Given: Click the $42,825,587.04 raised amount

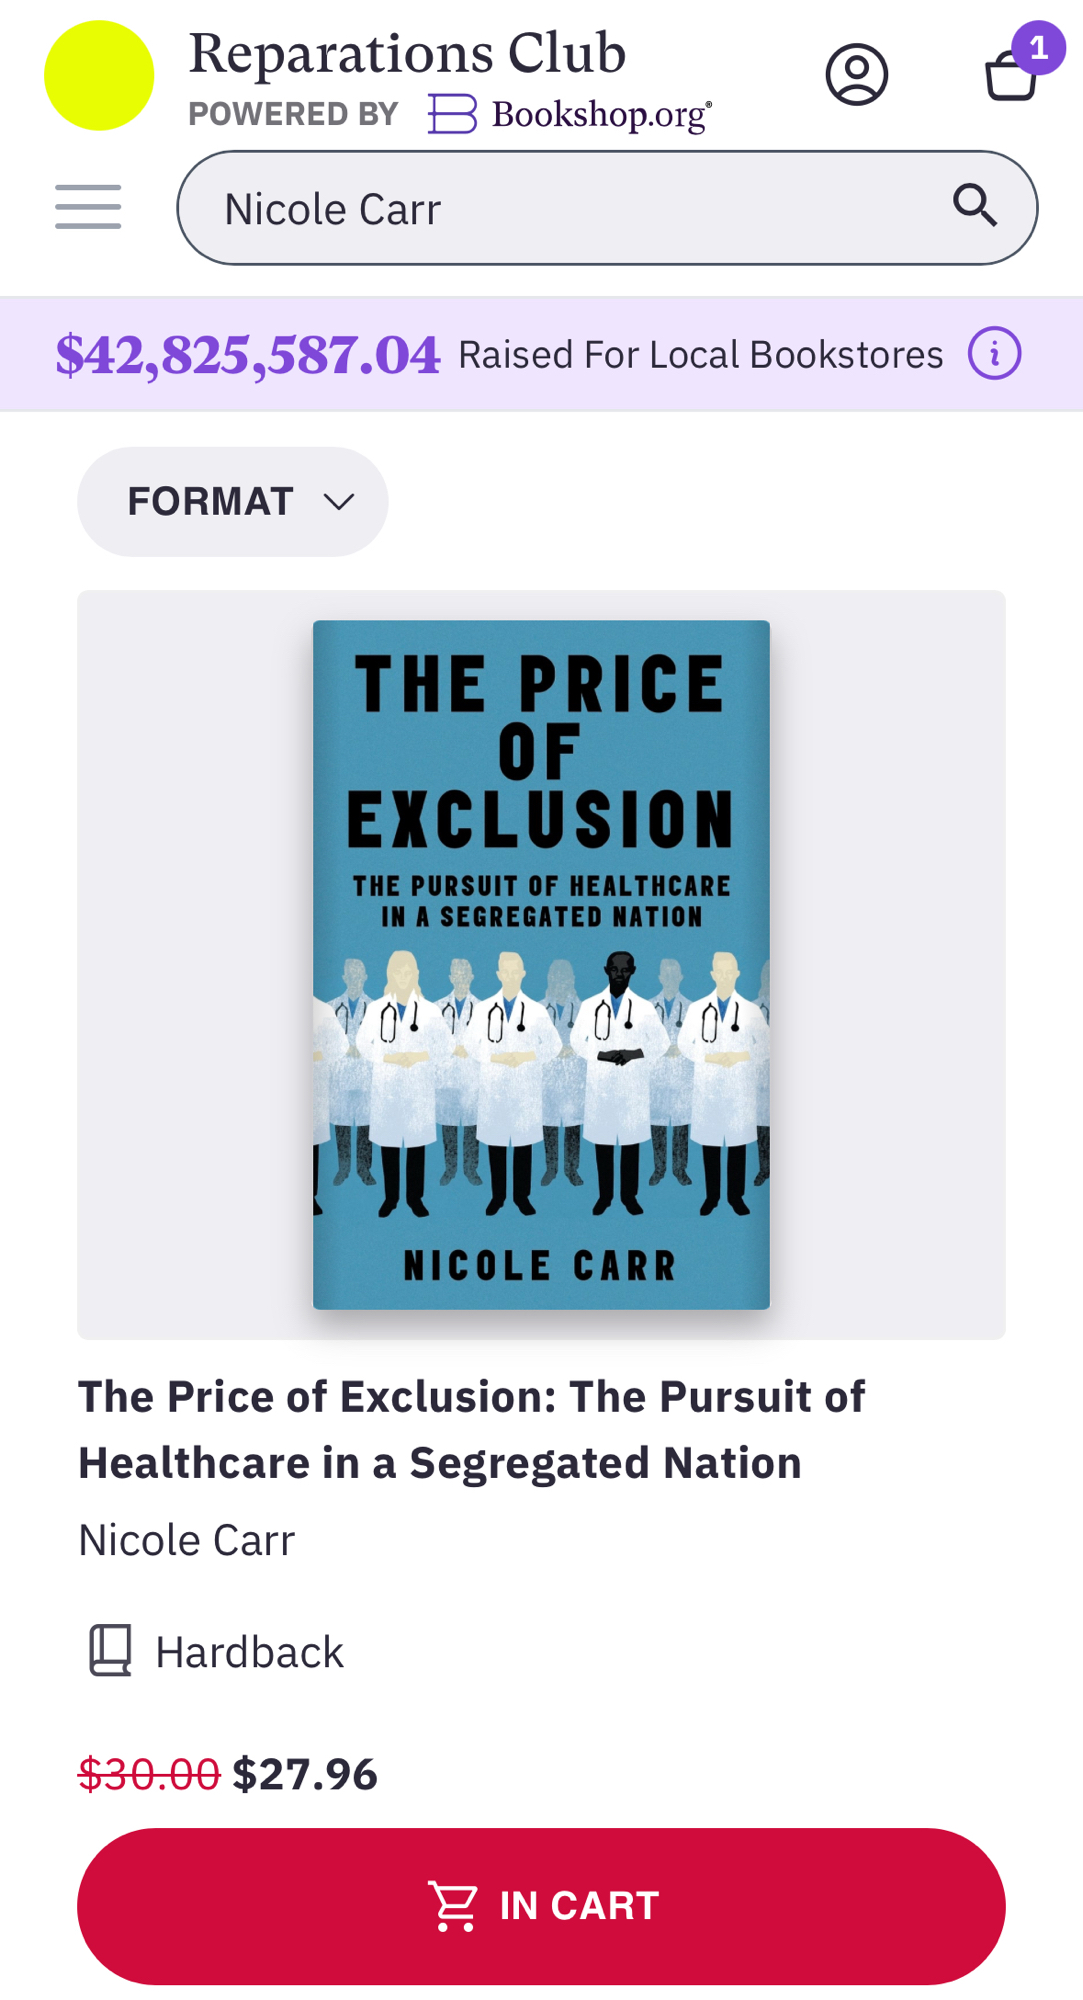Looking at the screenshot, I should pos(248,355).
